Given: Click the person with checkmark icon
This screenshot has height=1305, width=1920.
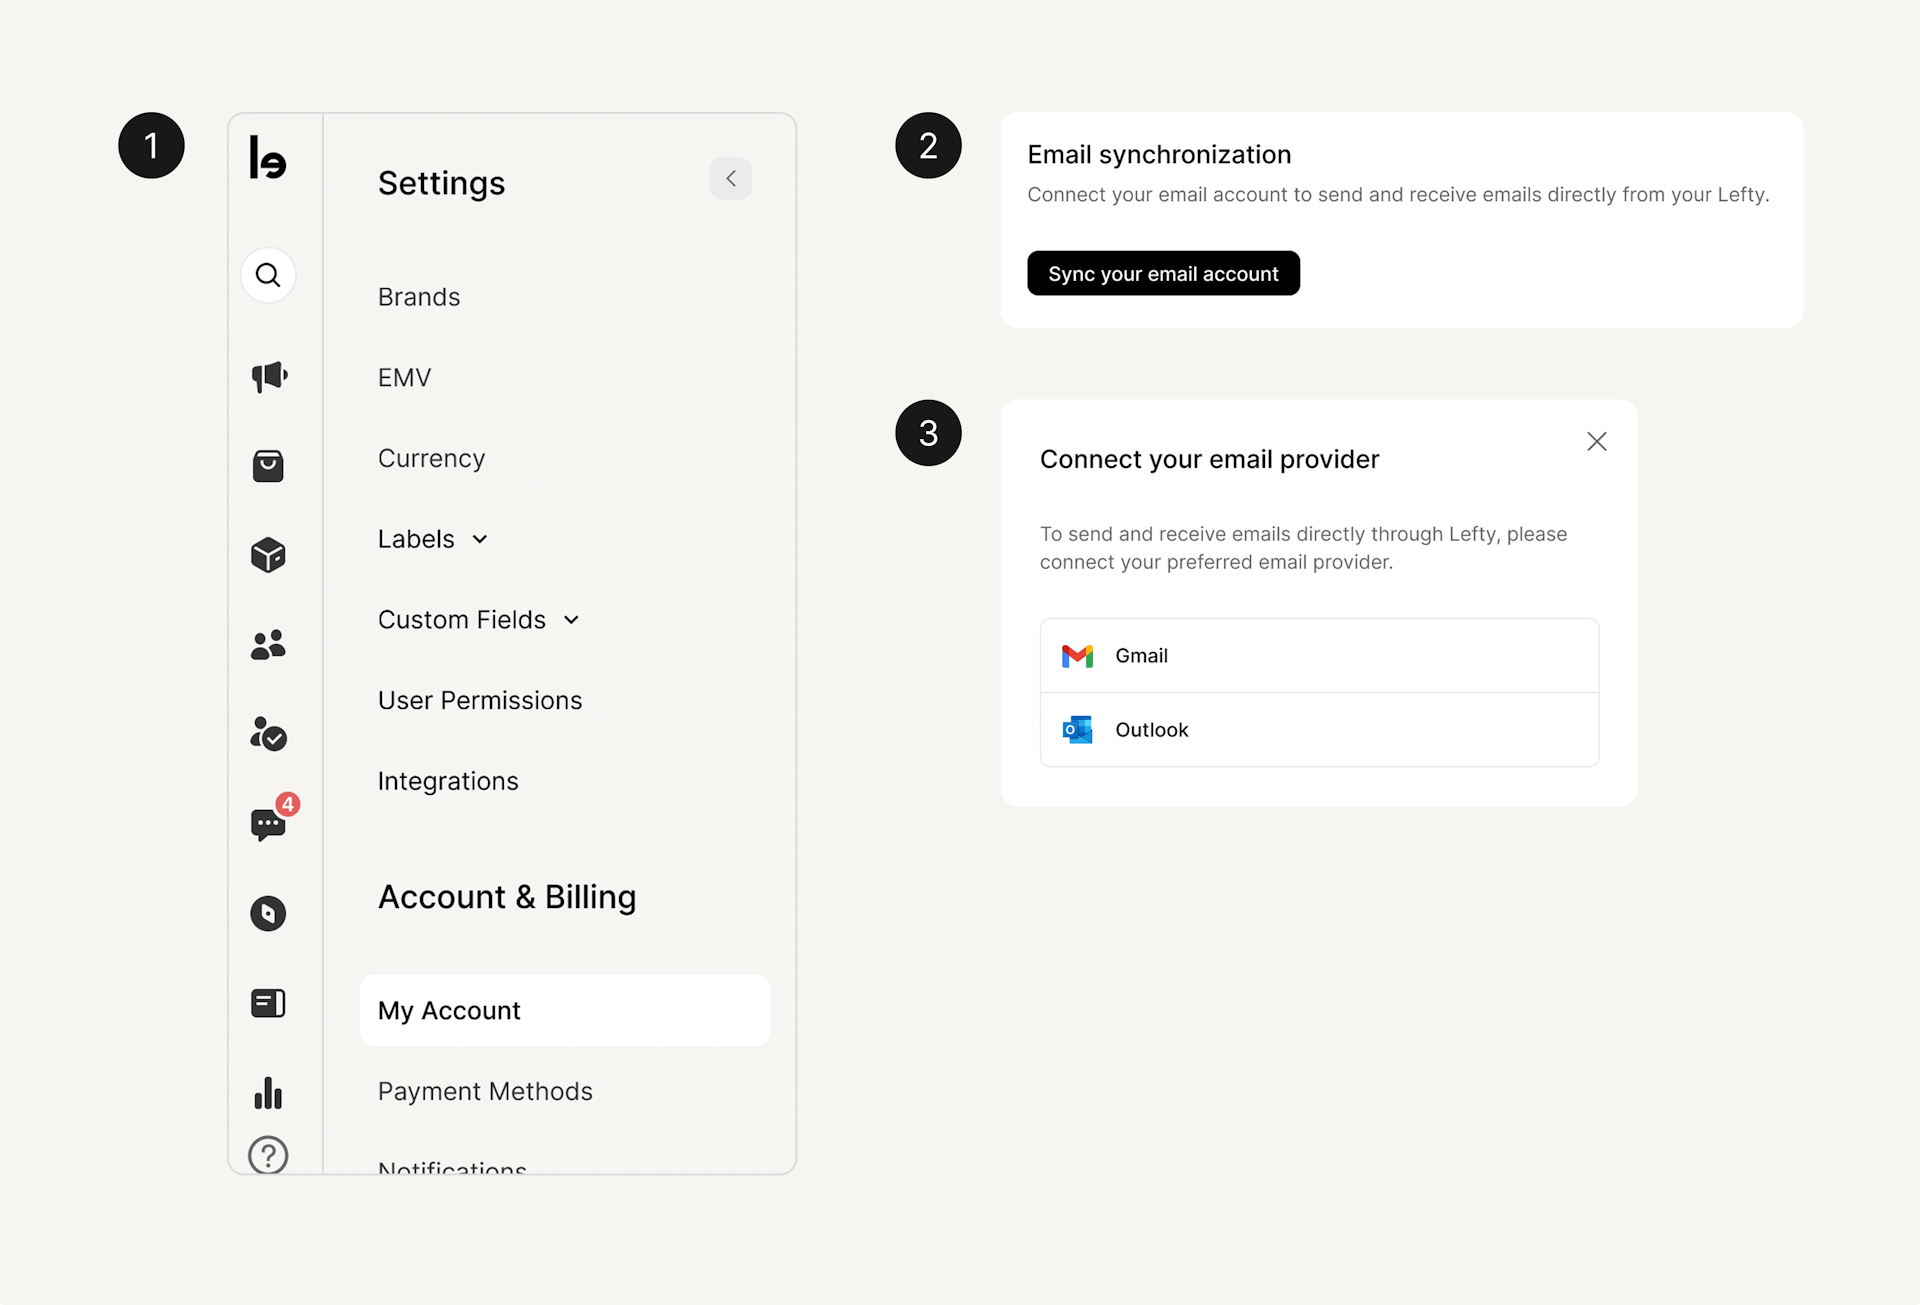Looking at the screenshot, I should (x=268, y=734).
